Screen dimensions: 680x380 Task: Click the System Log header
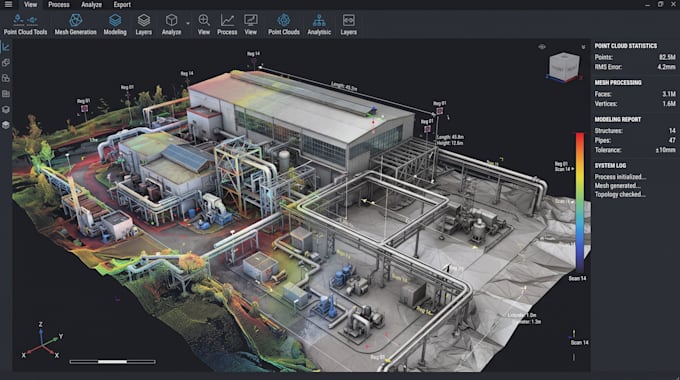pos(610,165)
